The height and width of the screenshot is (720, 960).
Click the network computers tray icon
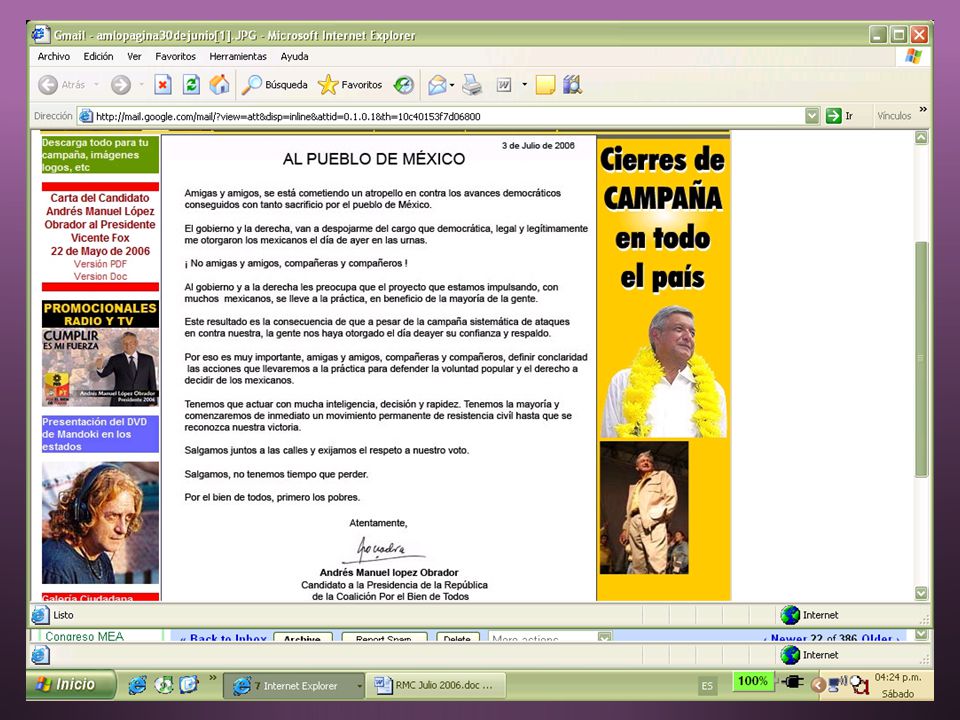point(837,683)
